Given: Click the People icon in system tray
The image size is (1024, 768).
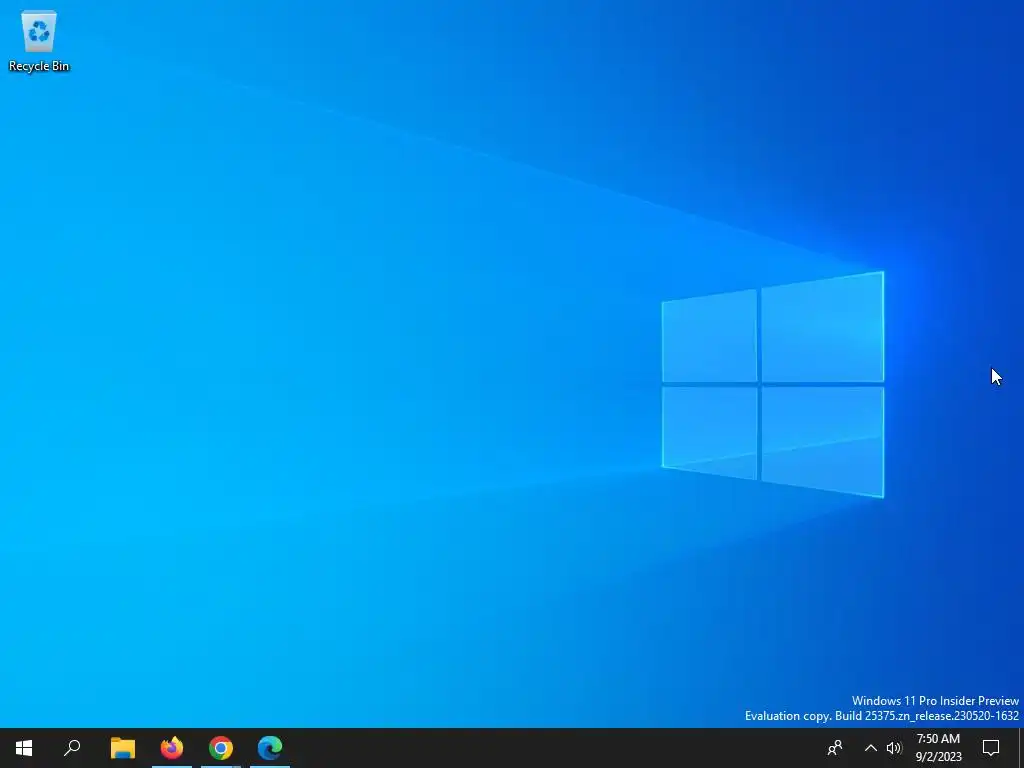Looking at the screenshot, I should tap(835, 748).
